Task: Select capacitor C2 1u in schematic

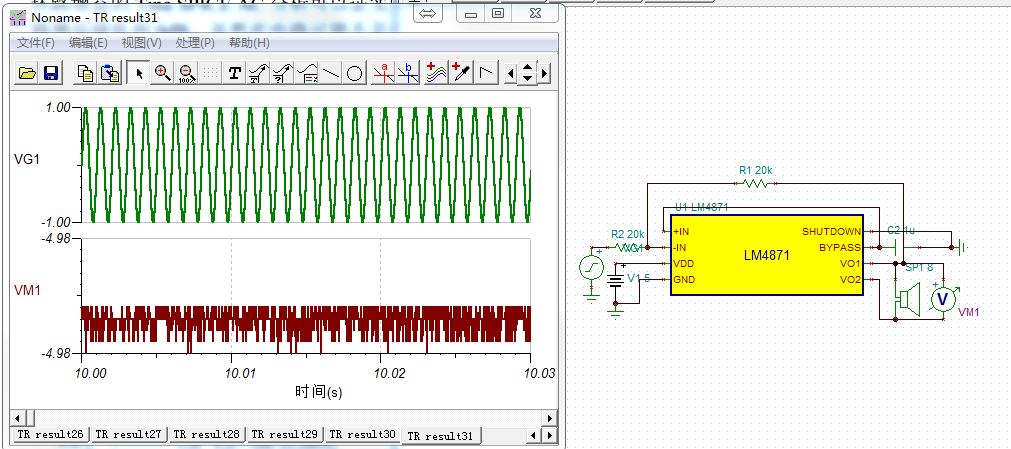Action: [x=899, y=246]
